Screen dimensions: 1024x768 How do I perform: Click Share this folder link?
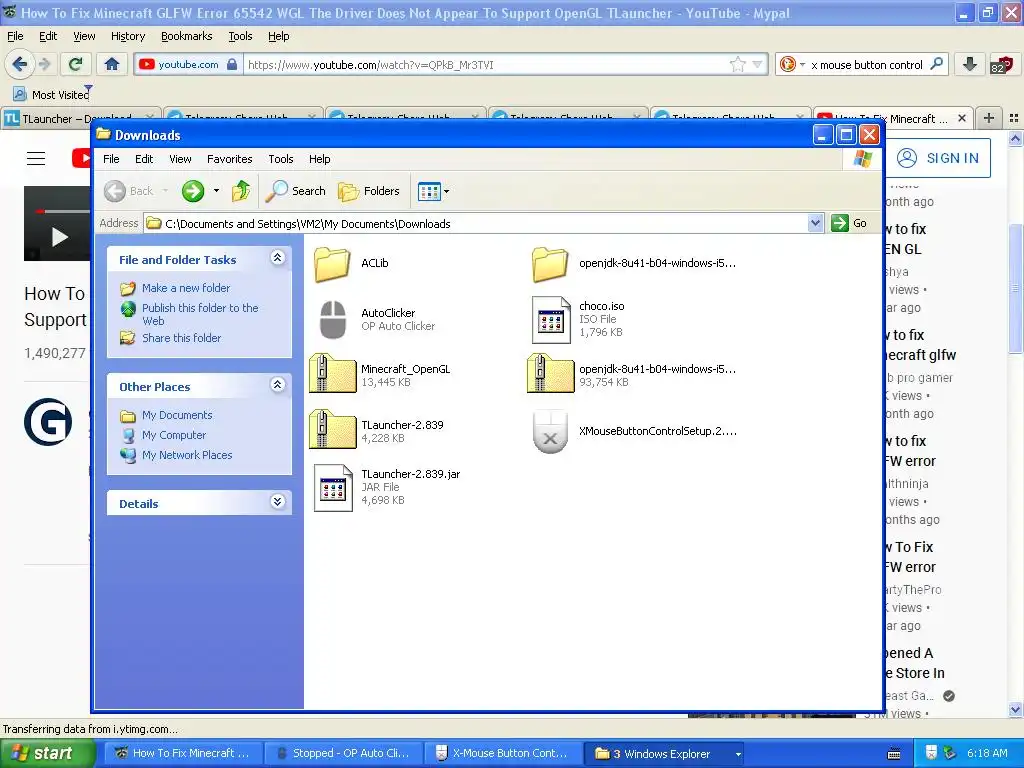[x=182, y=338]
